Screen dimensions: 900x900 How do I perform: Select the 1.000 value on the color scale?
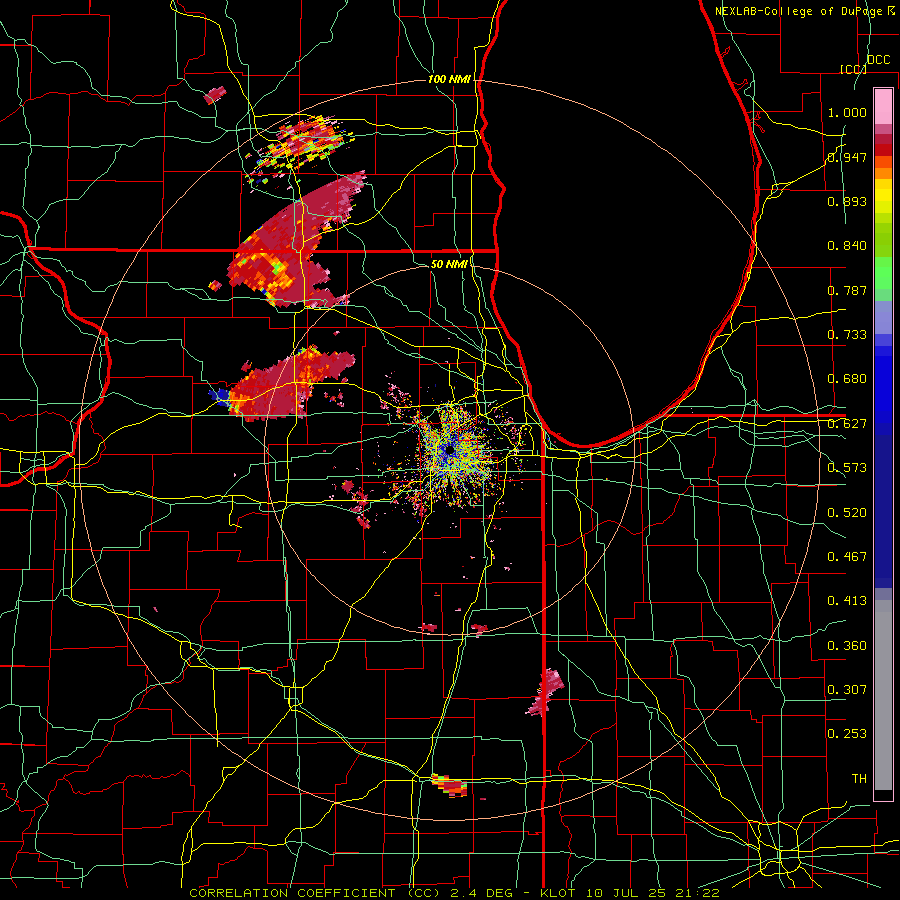point(847,112)
